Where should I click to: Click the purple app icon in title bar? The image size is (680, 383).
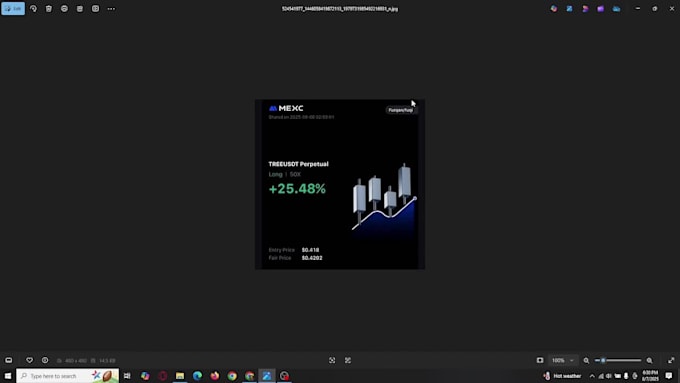pyautogui.click(x=601, y=9)
